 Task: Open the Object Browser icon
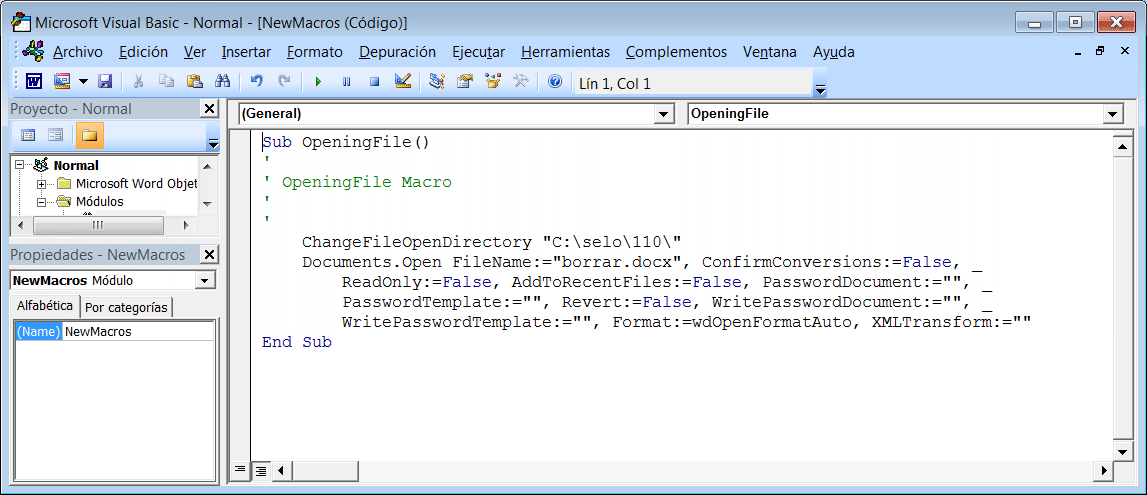tap(492, 82)
